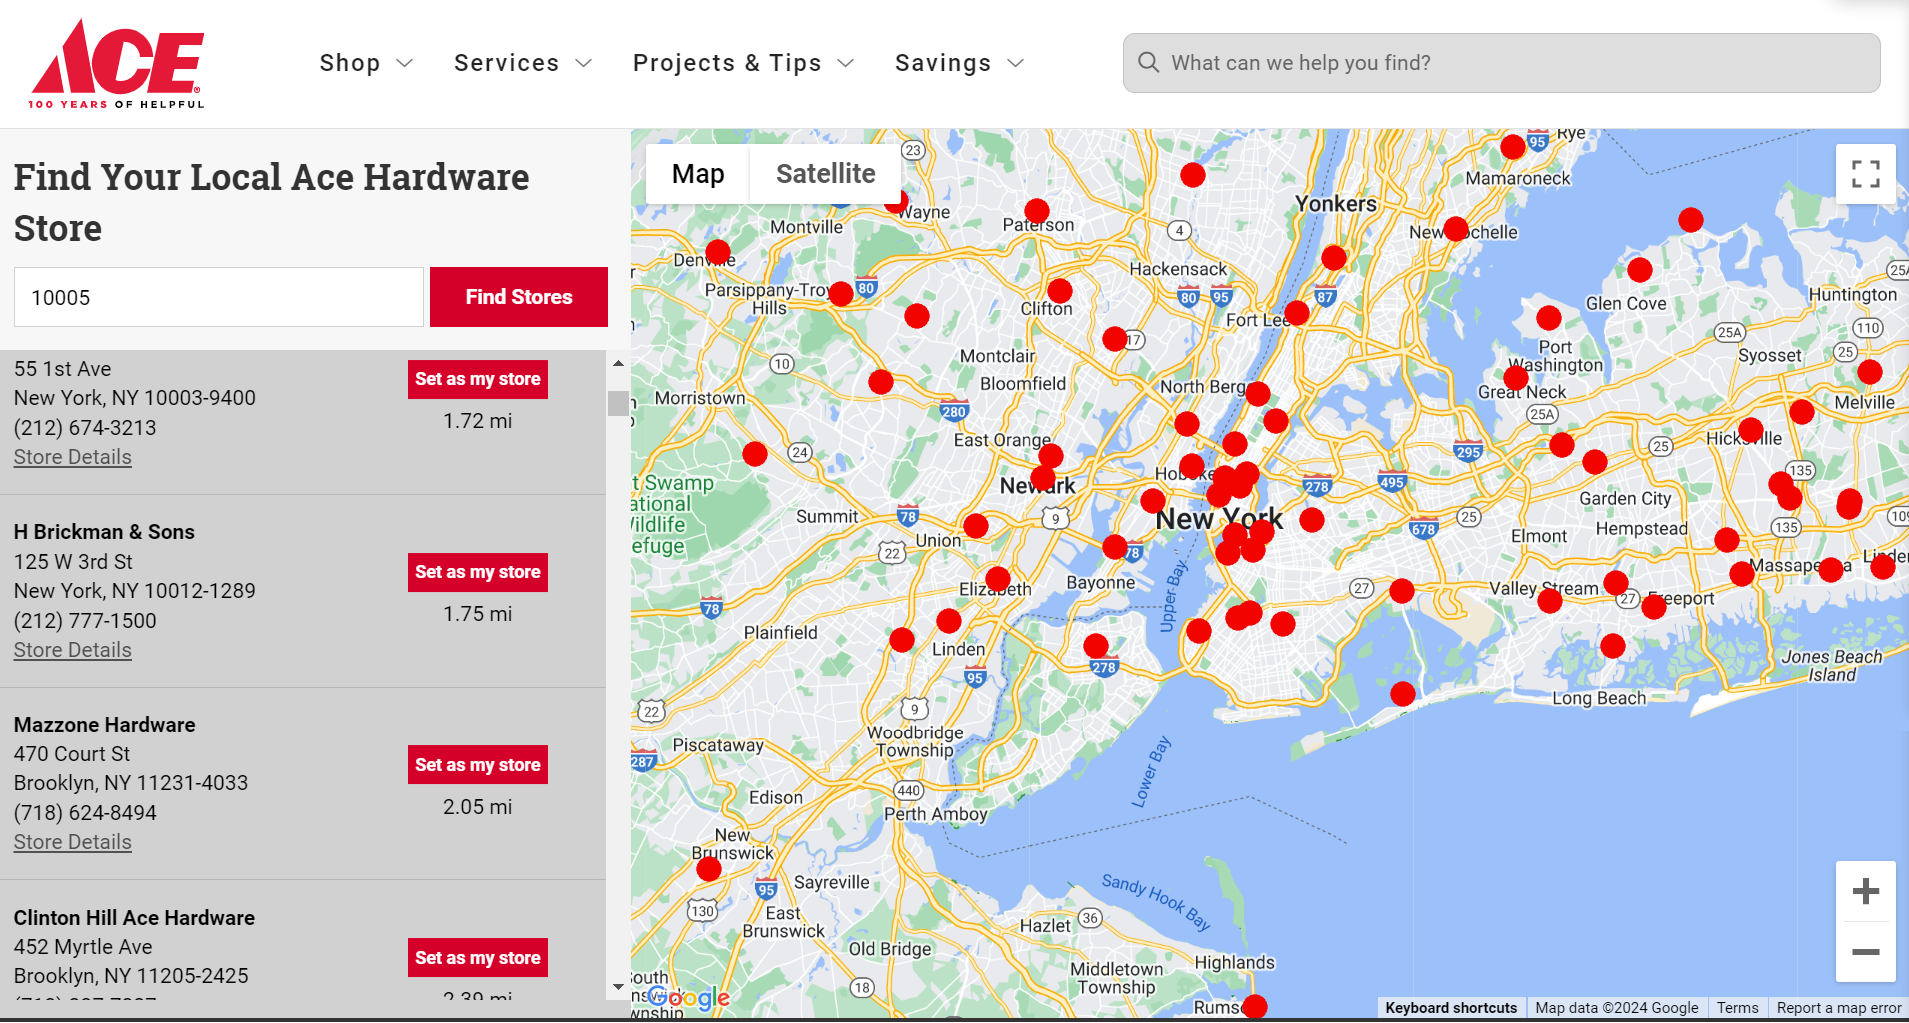Set Mazzone Hardware as my store
Screen dimensions: 1909x1023
(478, 765)
